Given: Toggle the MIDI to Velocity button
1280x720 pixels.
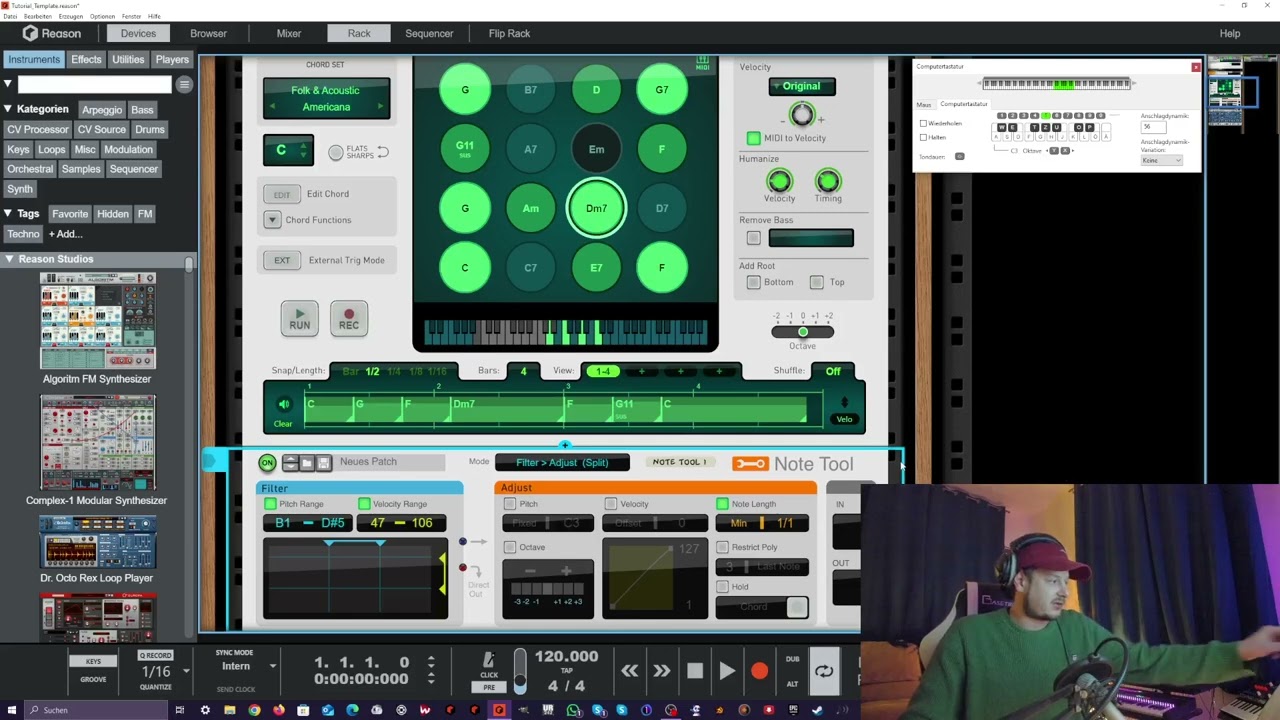Looking at the screenshot, I should [753, 138].
